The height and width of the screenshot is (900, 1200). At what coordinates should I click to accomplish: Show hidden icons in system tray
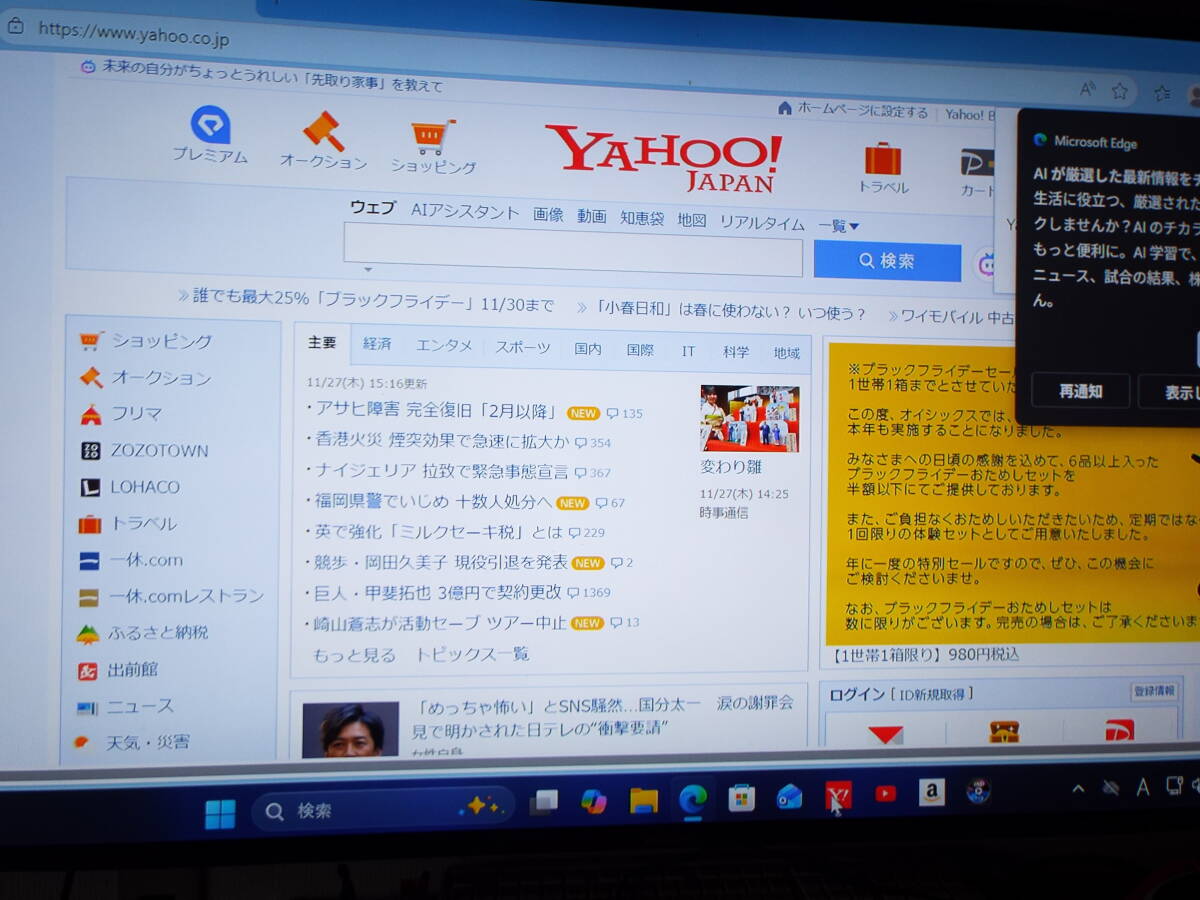pyautogui.click(x=1078, y=789)
